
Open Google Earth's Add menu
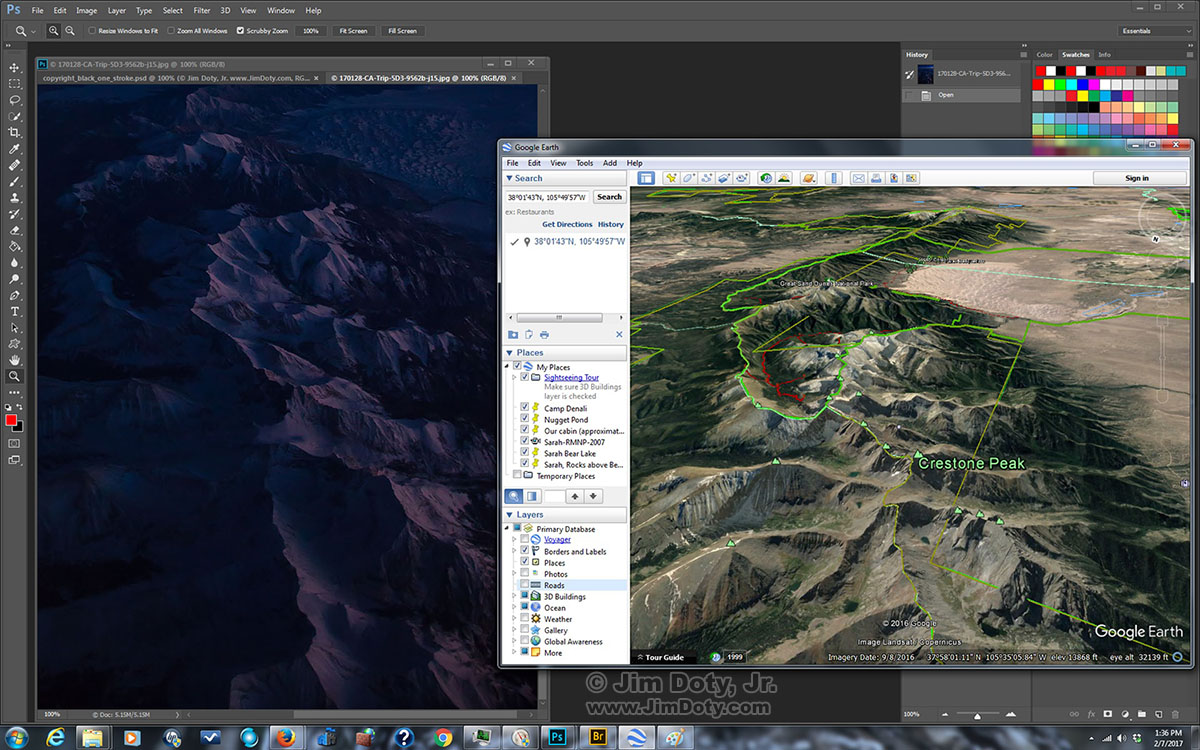610,163
